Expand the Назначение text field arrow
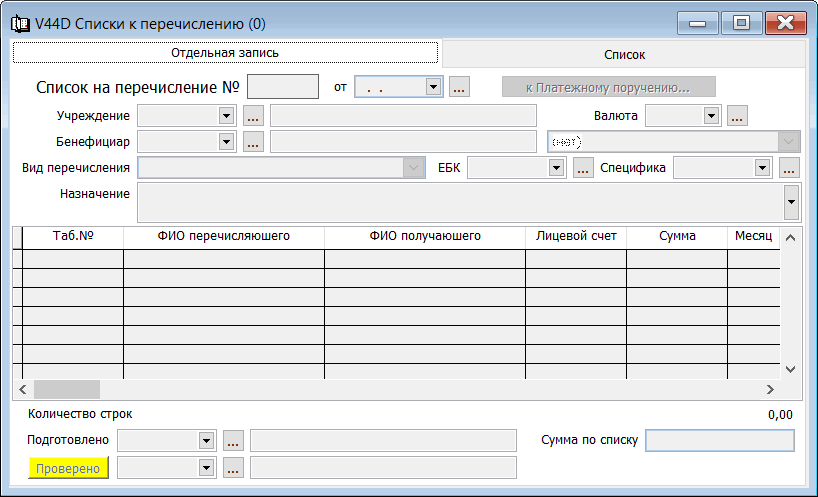 click(x=791, y=202)
